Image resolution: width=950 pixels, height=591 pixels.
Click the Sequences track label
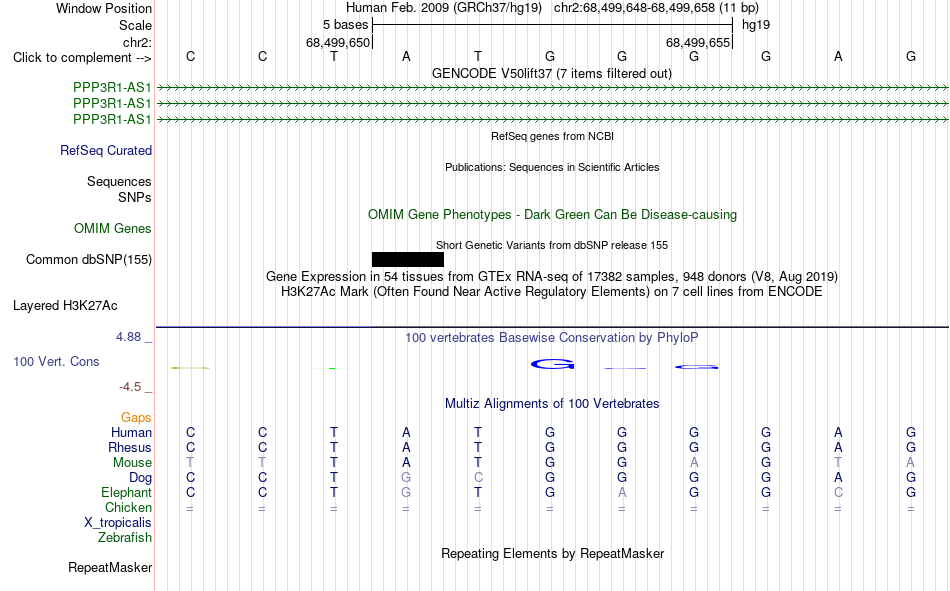(119, 181)
